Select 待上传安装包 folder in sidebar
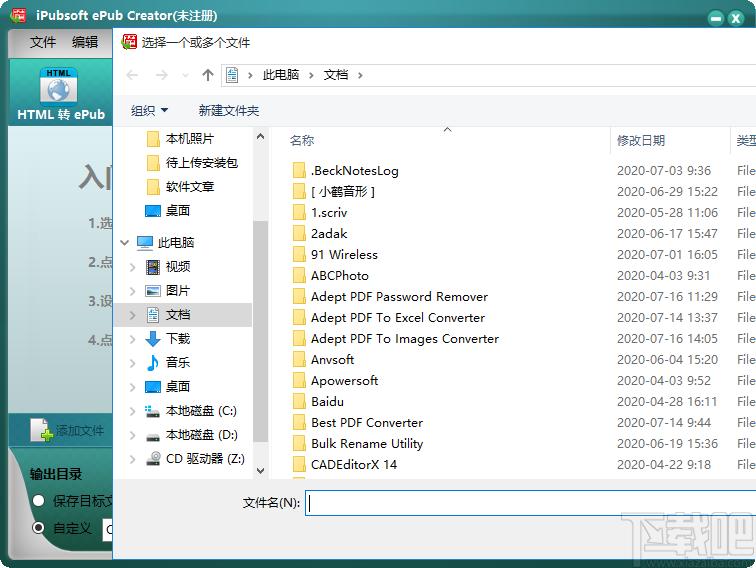 click(x=192, y=163)
